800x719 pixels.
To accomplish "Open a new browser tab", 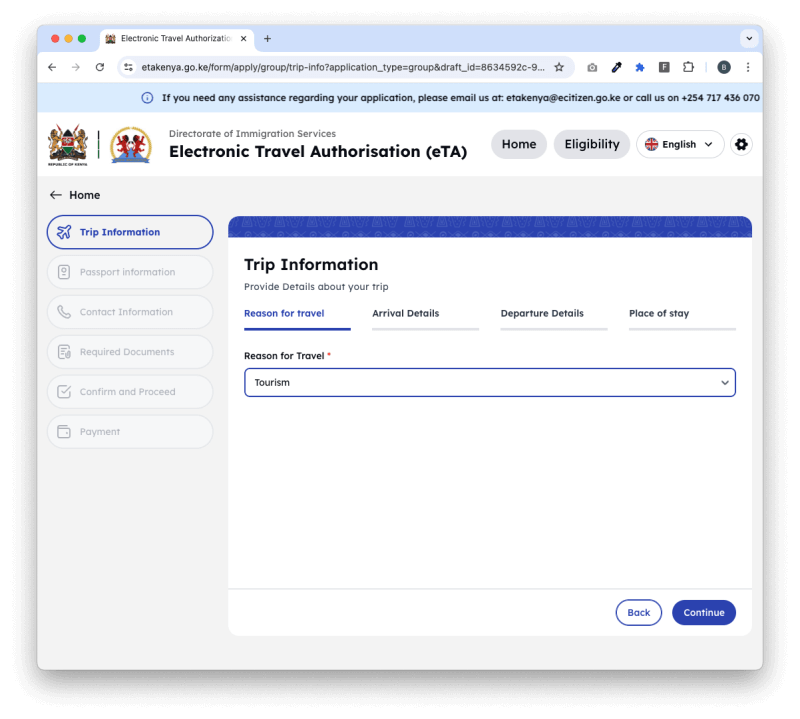I will 267,39.
